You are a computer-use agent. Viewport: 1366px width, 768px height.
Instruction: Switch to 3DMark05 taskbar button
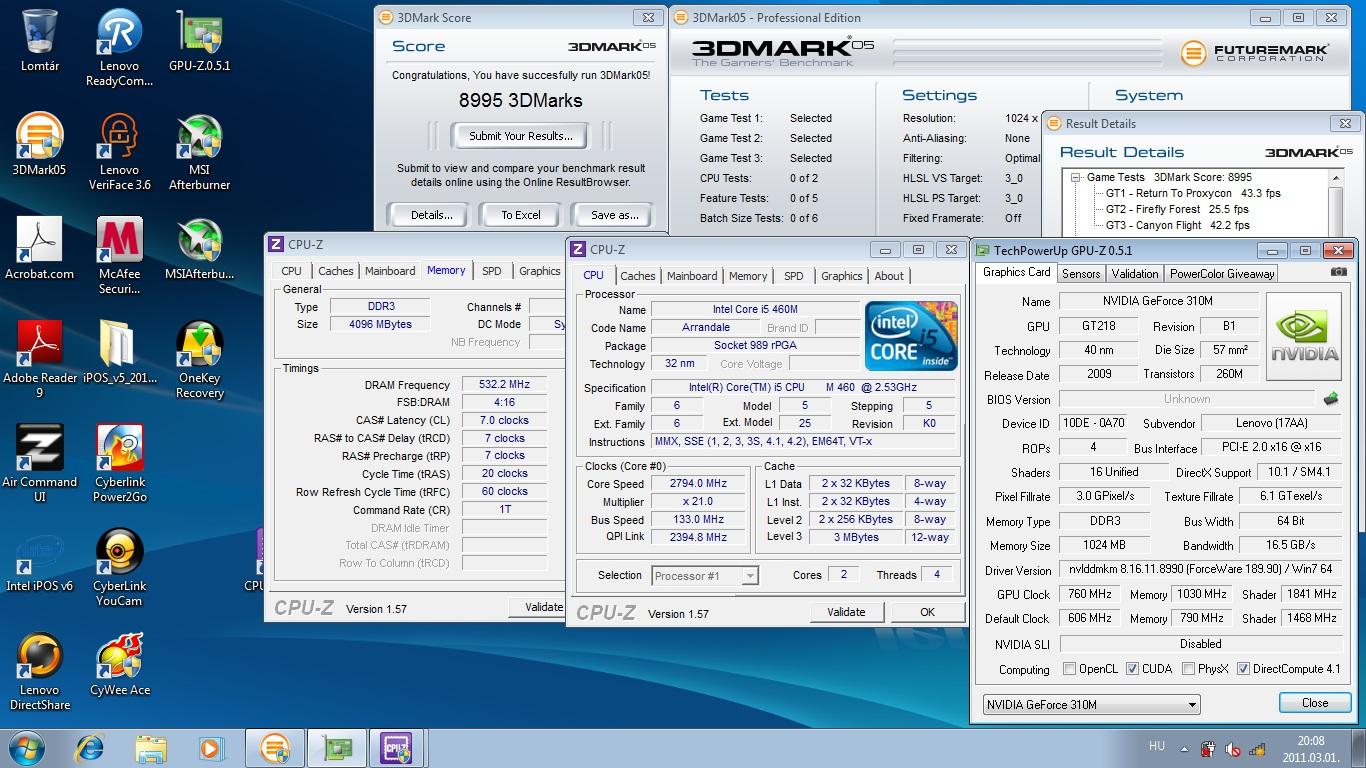pos(275,748)
